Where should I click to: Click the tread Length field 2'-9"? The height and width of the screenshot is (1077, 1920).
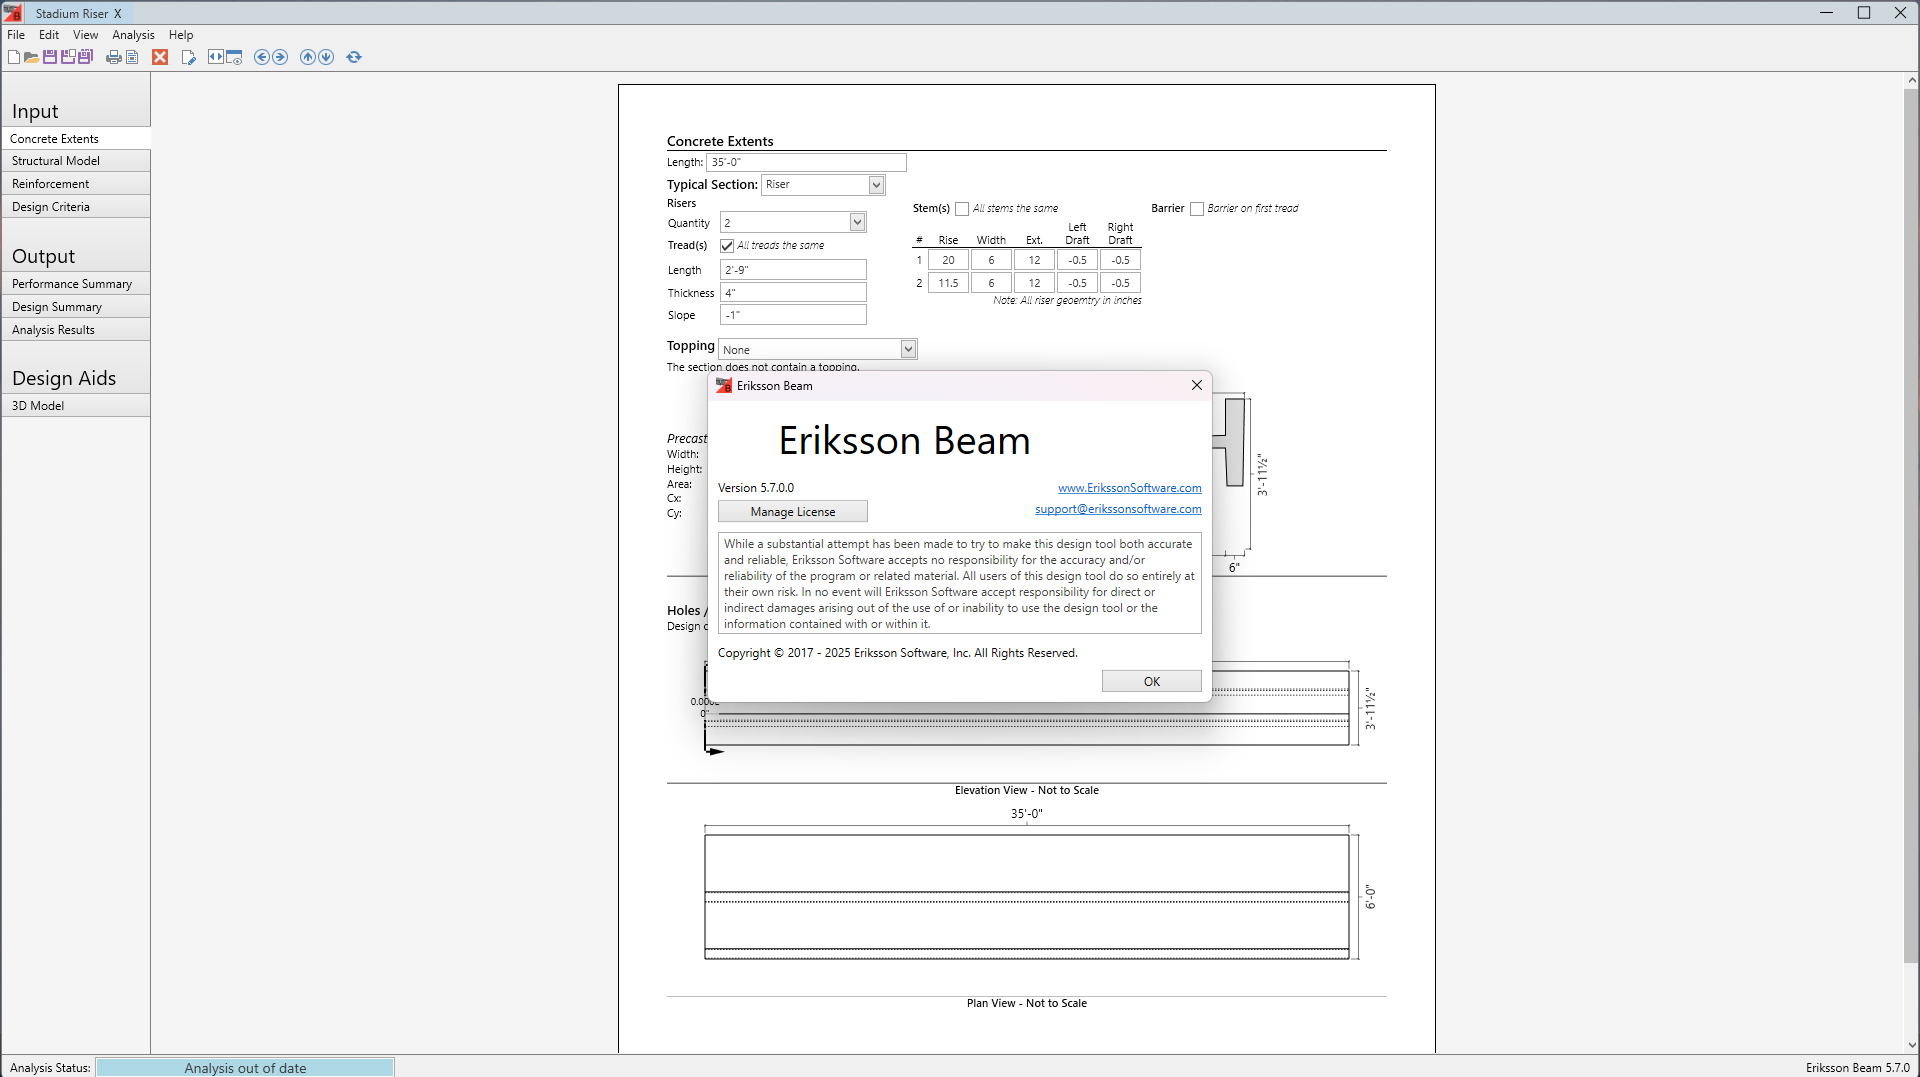[793, 270]
